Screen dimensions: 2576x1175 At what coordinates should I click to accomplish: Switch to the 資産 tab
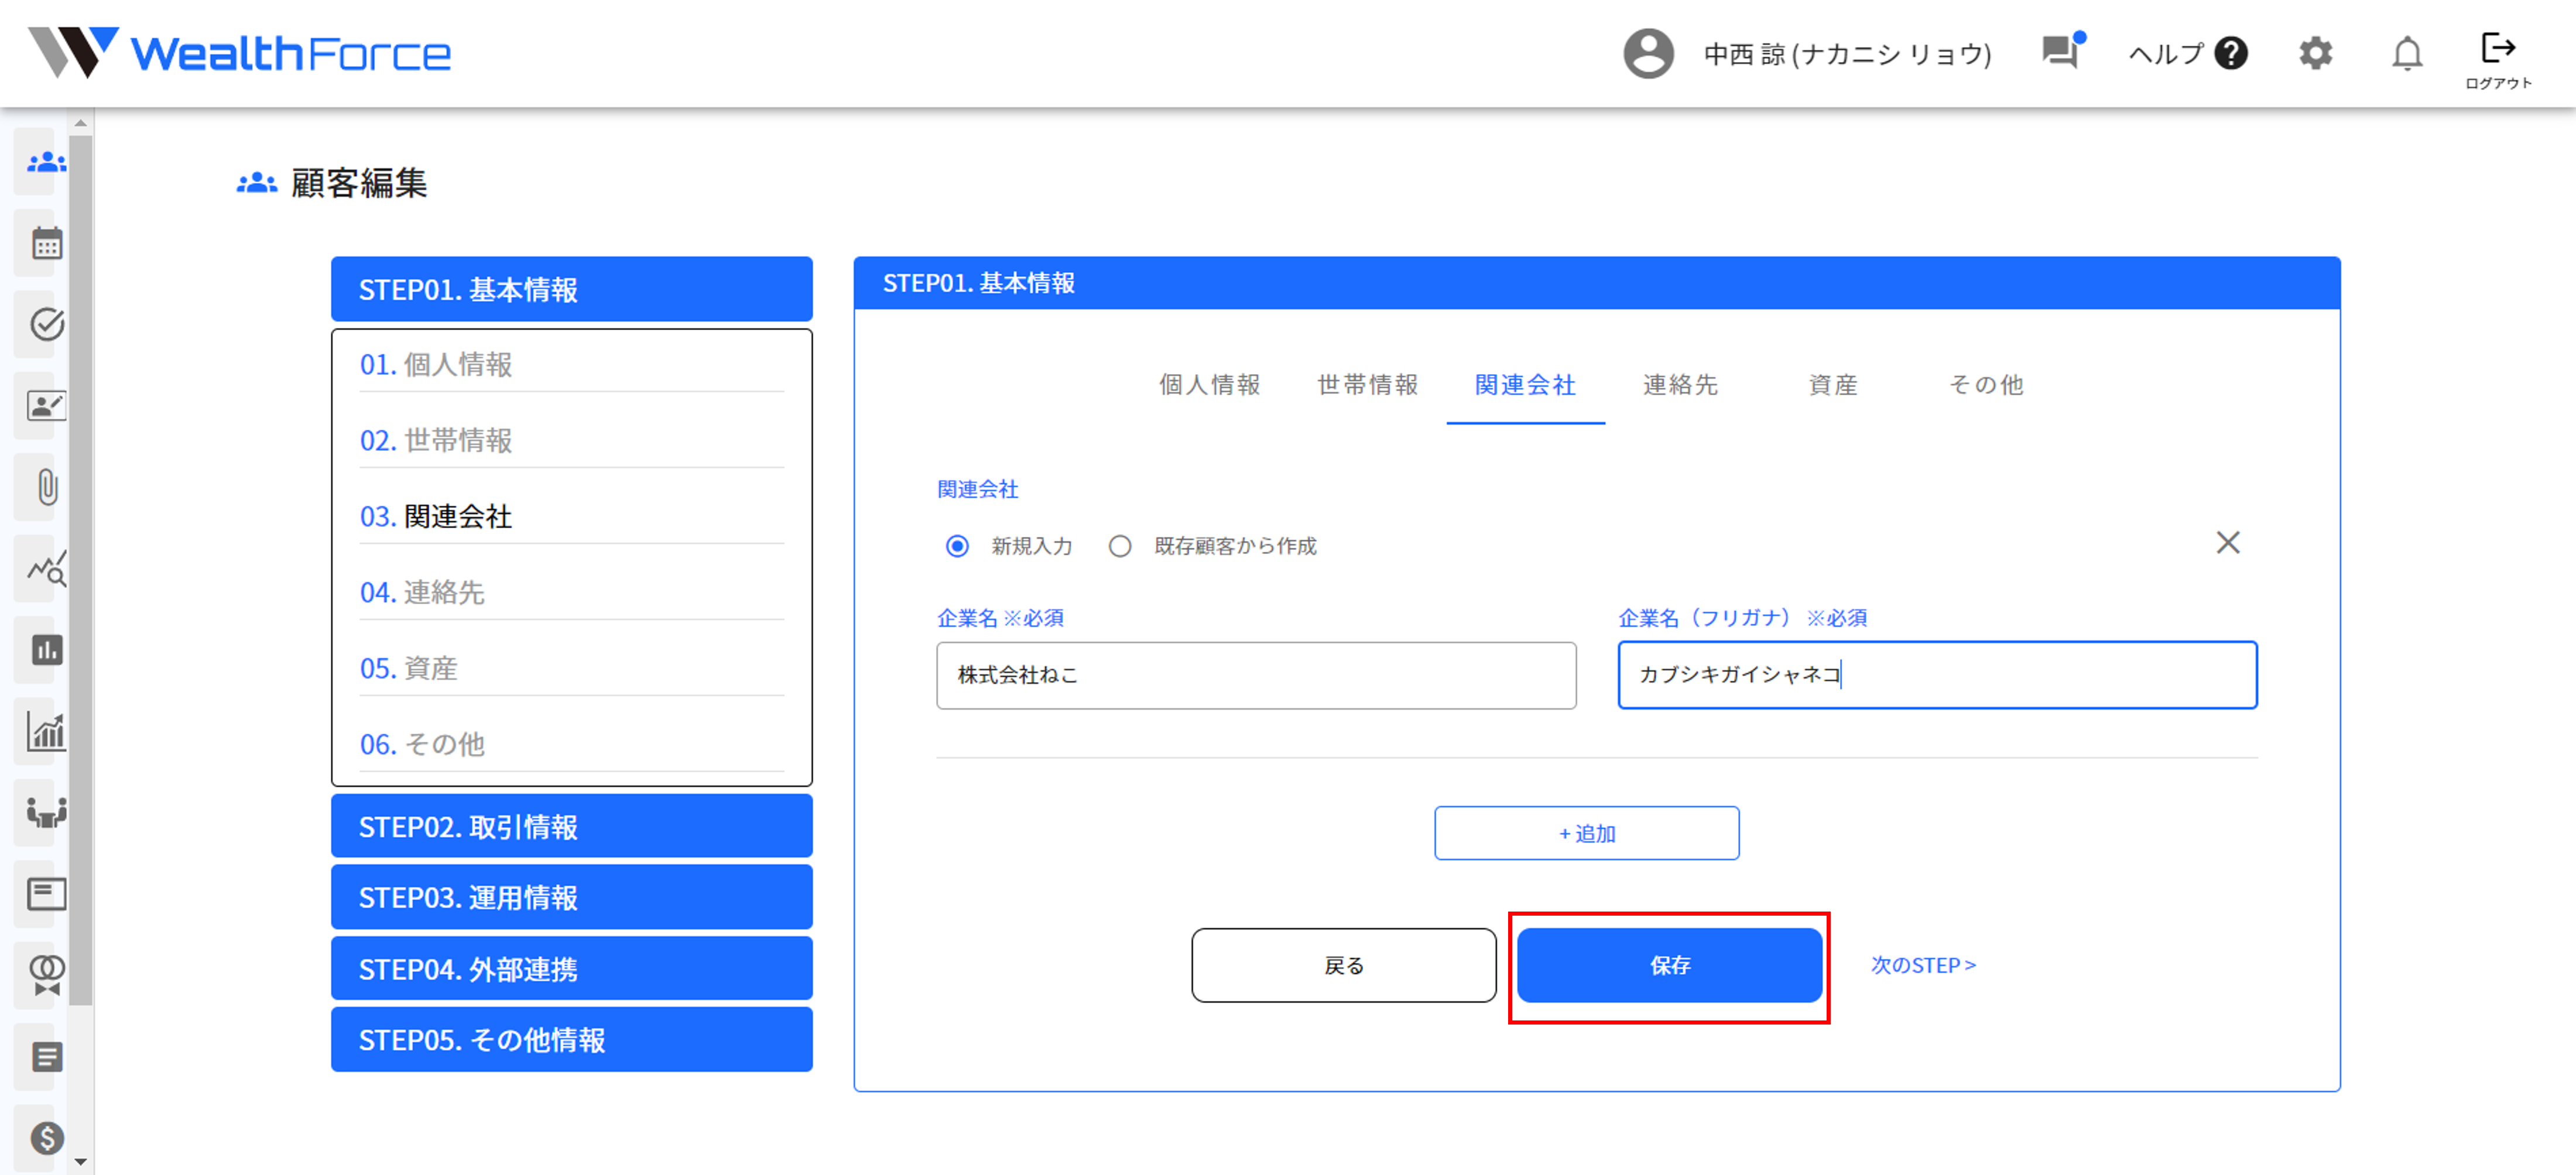(1833, 385)
